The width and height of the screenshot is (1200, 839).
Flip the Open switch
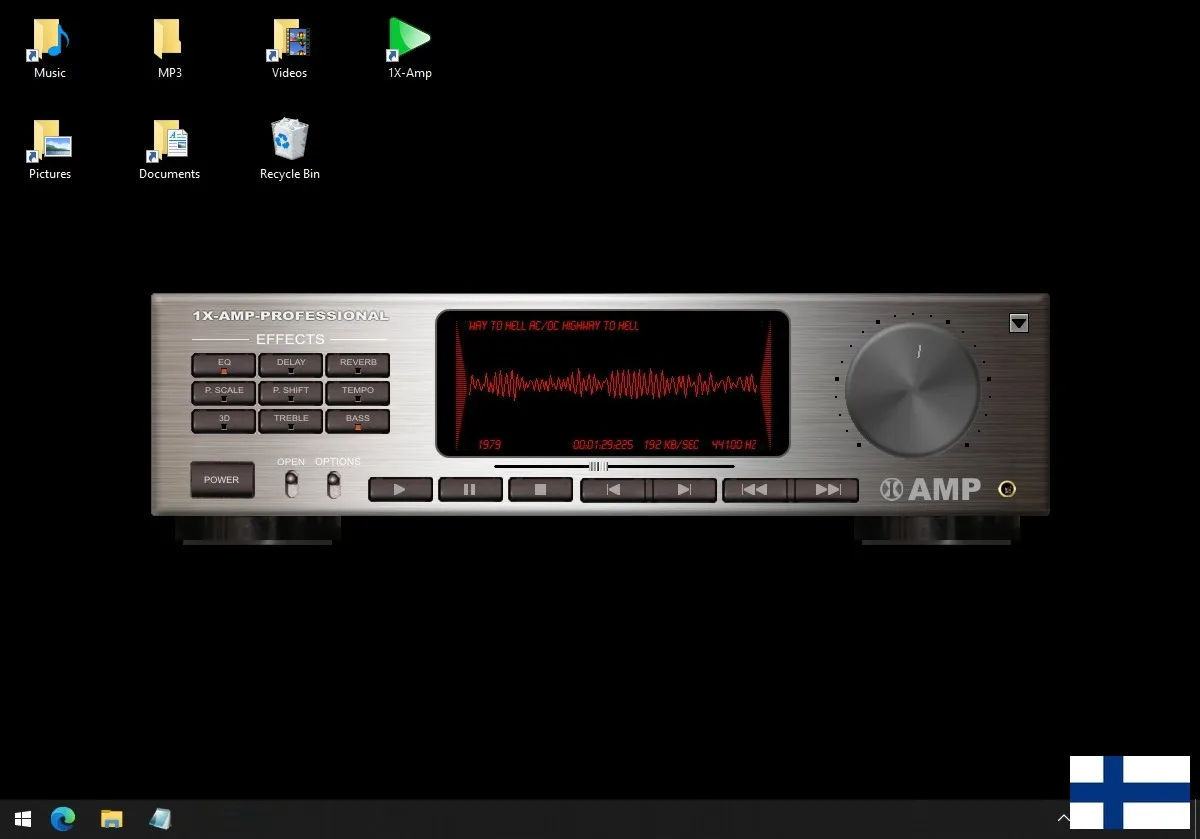click(x=291, y=485)
